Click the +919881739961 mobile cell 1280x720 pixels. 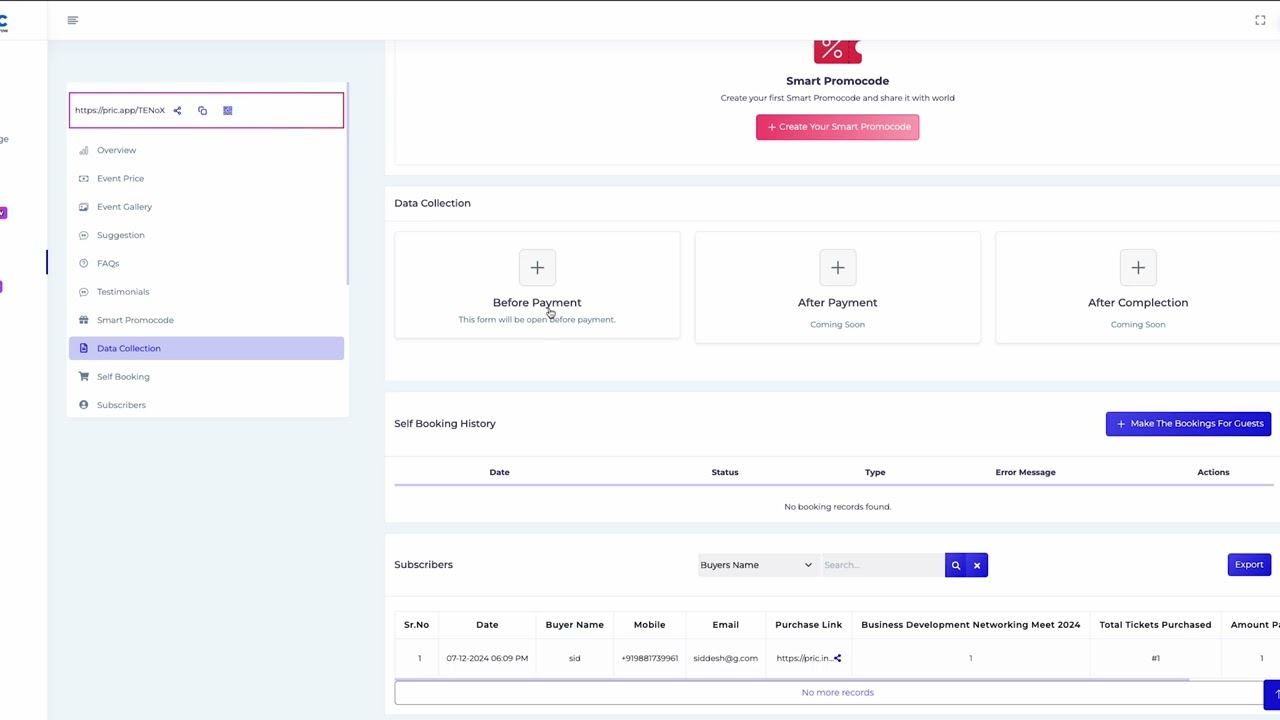tap(649, 658)
